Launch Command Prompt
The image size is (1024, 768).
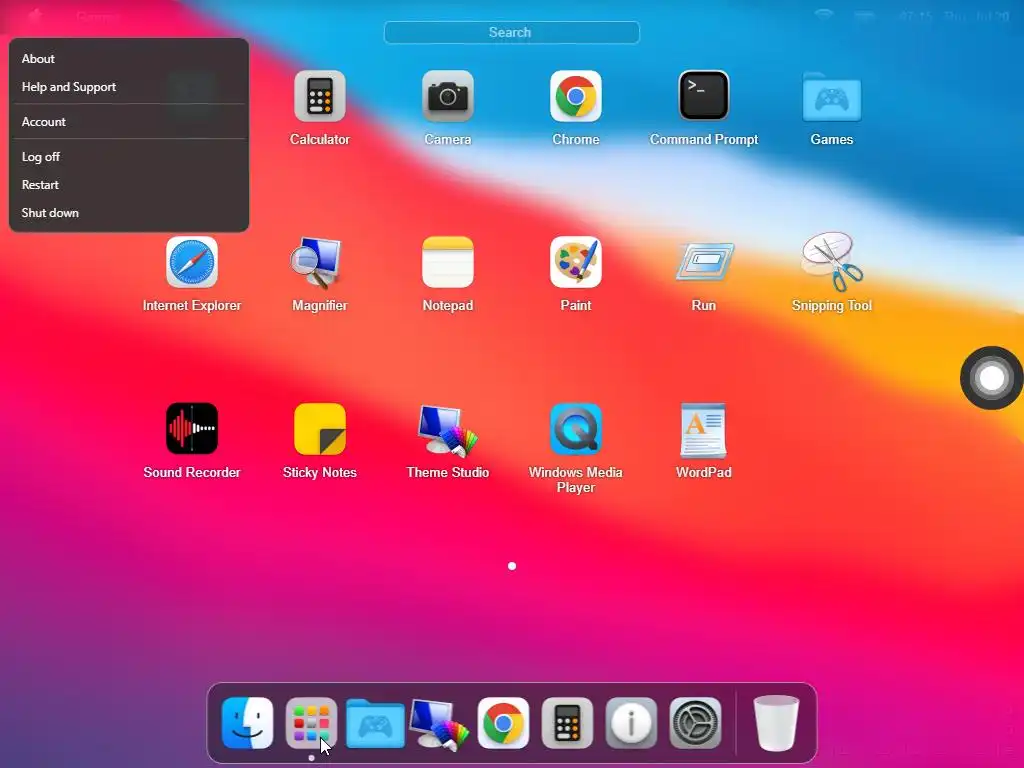coord(703,96)
